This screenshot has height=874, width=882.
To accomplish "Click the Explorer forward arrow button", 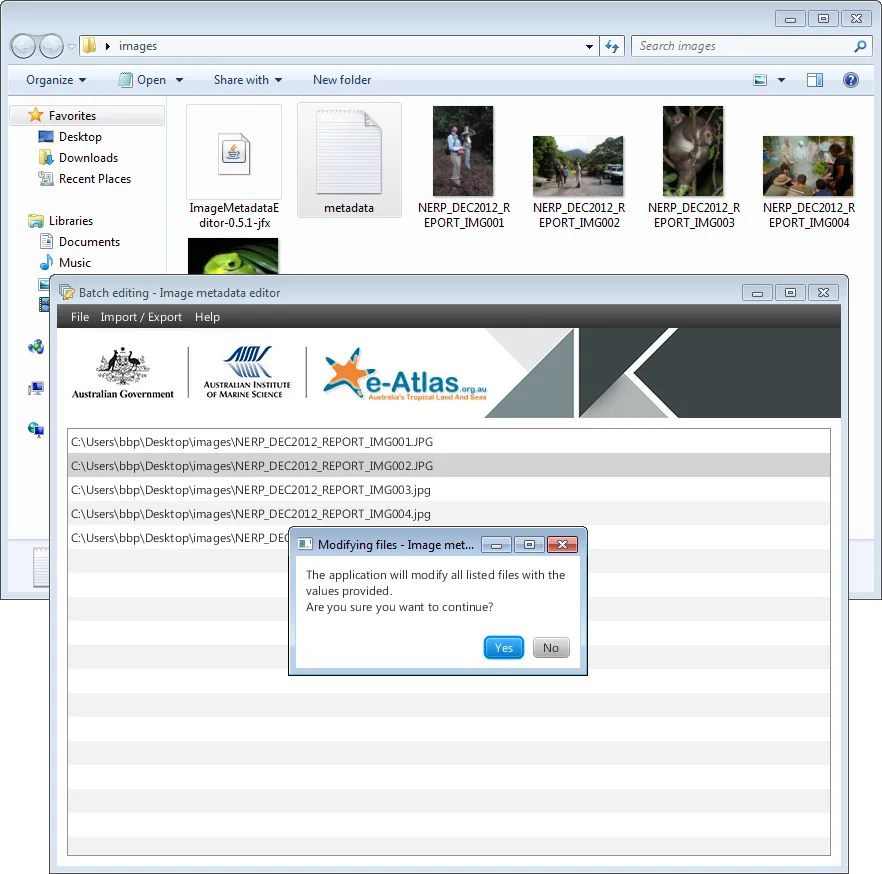I will pyautogui.click(x=52, y=46).
